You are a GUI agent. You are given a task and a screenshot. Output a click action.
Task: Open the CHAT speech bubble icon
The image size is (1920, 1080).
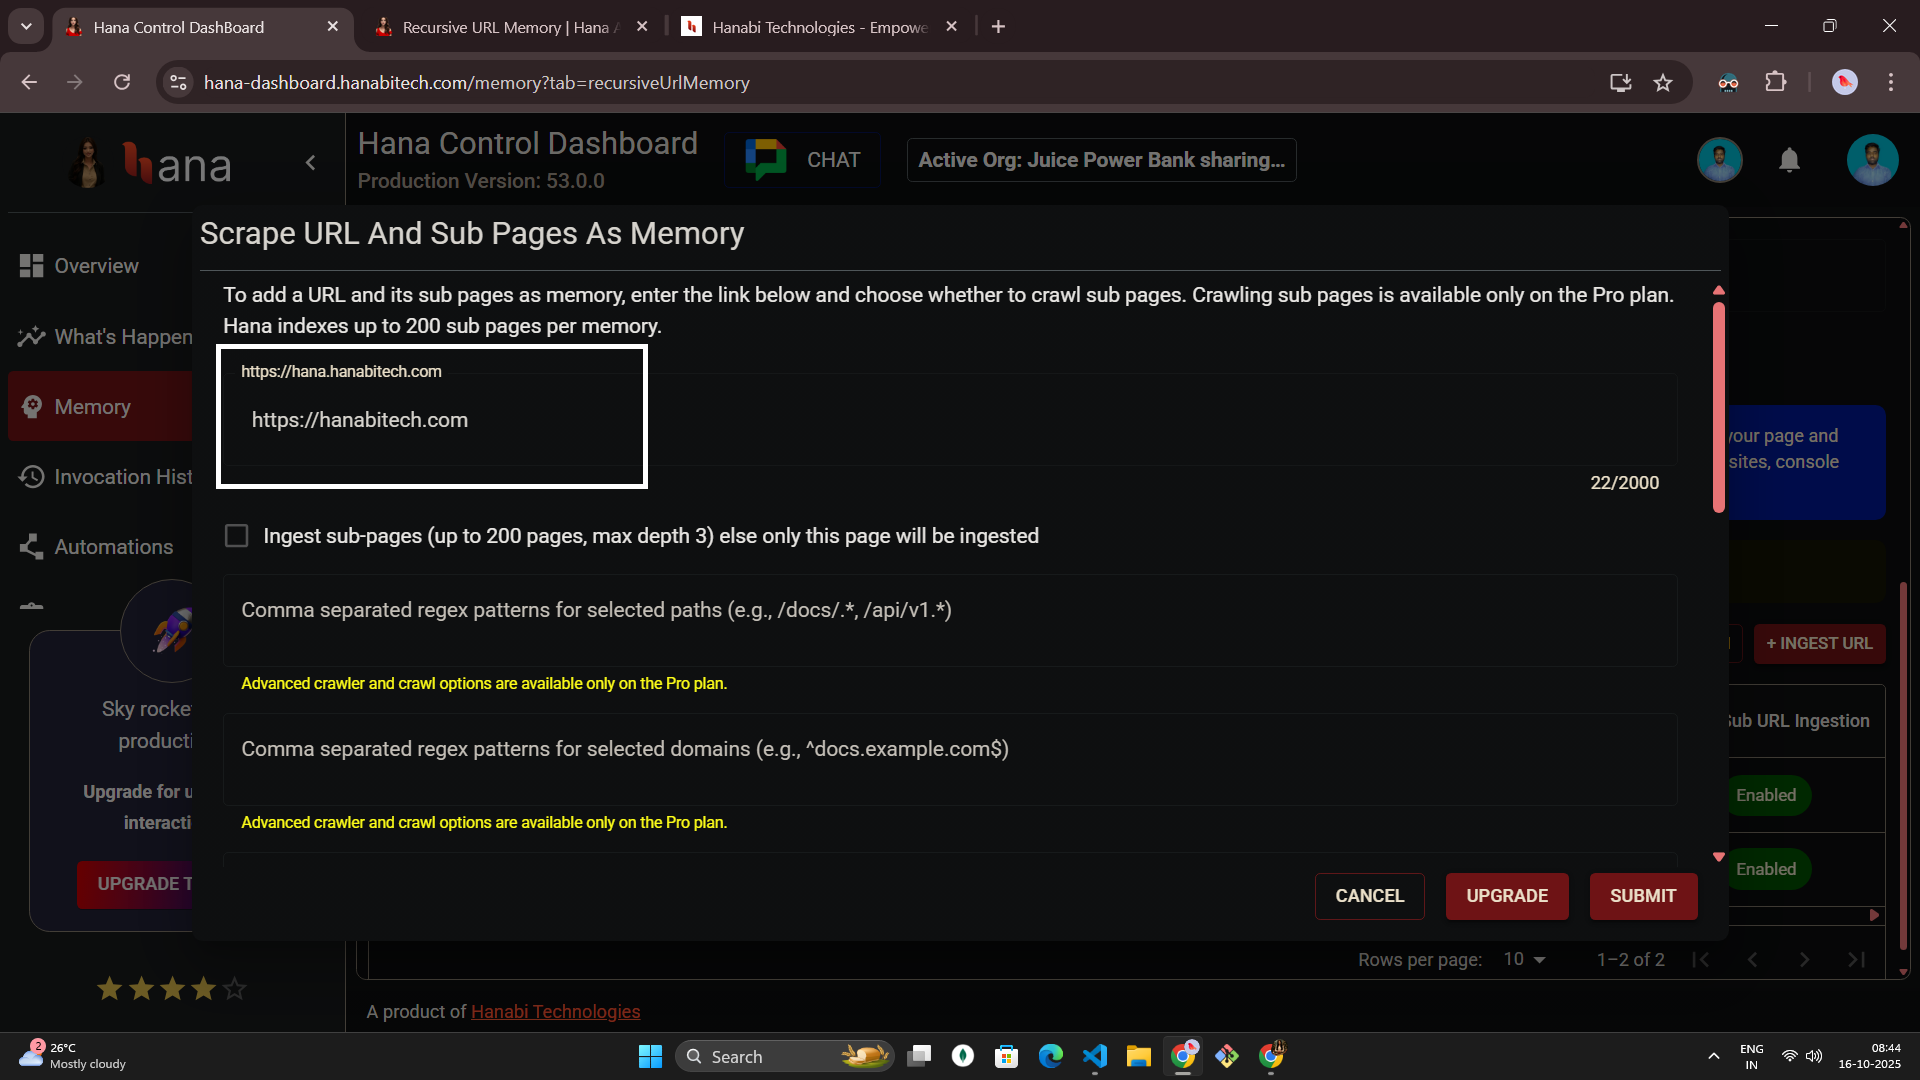pos(766,160)
